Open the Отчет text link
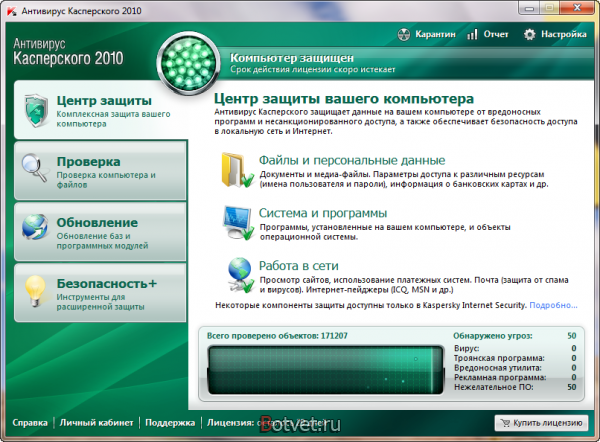Screen dimensions: 600x442 click(x=496, y=34)
